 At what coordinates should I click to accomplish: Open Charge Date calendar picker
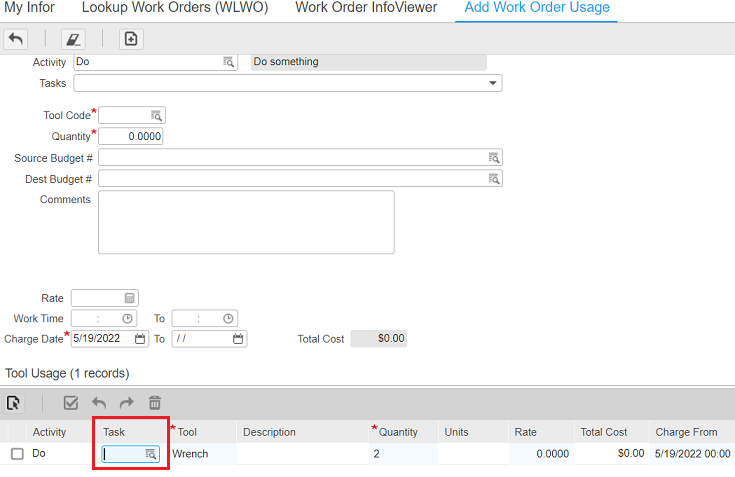(140, 339)
